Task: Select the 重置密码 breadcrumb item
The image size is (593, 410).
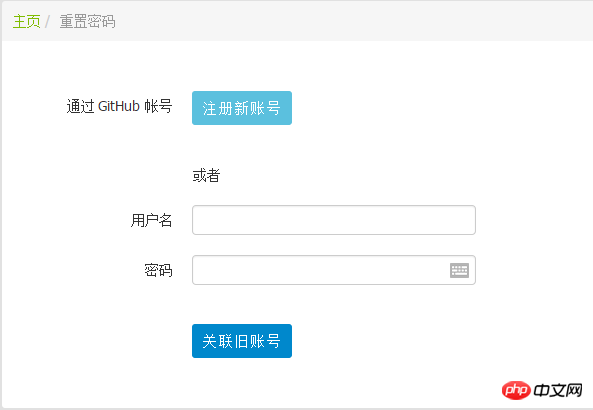Action: click(x=87, y=21)
